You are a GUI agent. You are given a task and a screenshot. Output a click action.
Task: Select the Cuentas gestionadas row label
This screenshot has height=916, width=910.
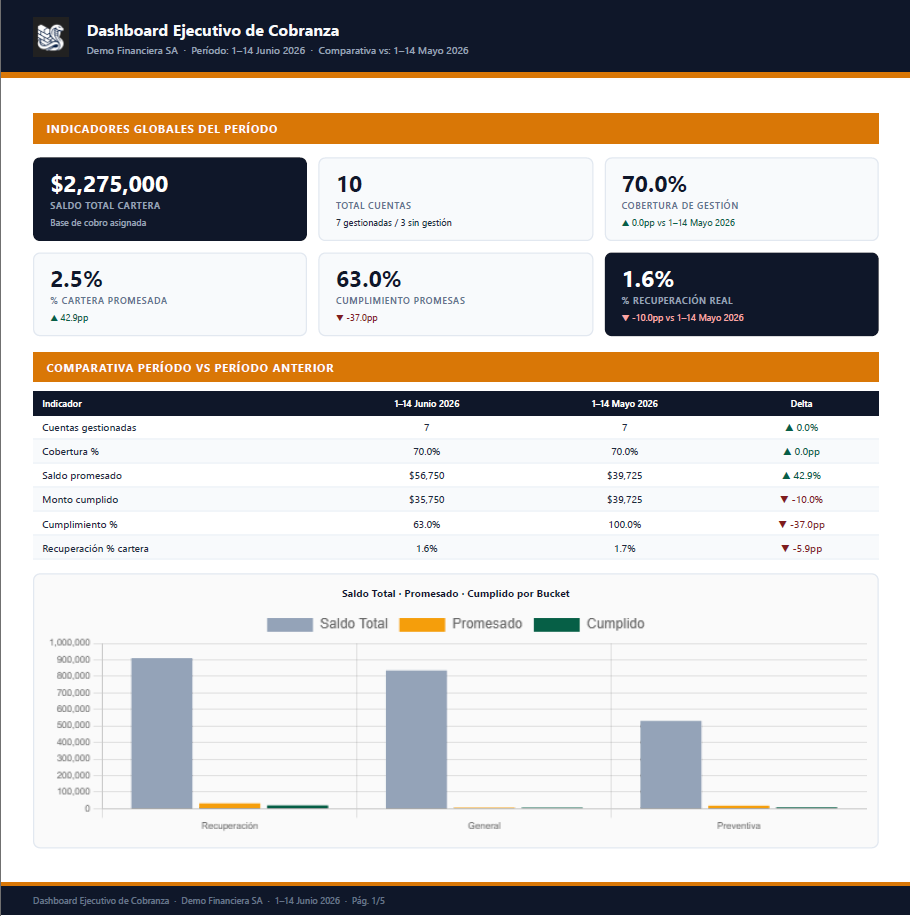point(89,428)
